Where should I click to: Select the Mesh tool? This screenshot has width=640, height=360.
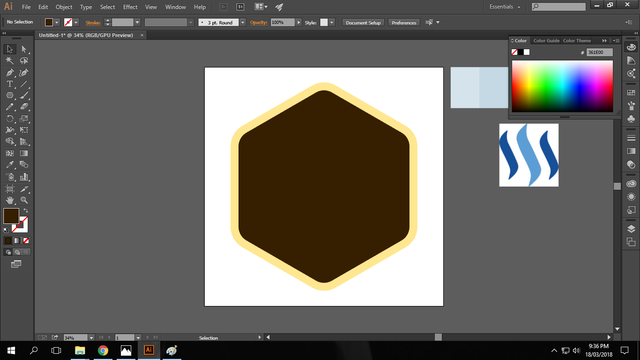(x=9, y=153)
